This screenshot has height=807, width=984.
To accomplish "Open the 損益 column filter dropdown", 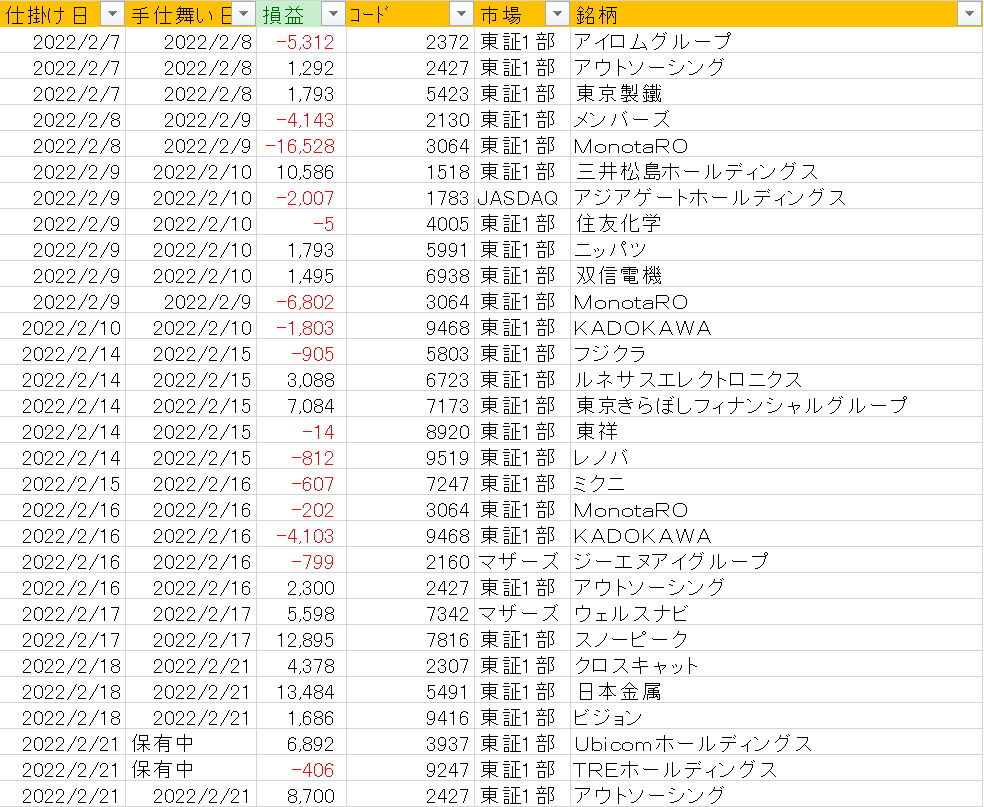I will point(334,14).
